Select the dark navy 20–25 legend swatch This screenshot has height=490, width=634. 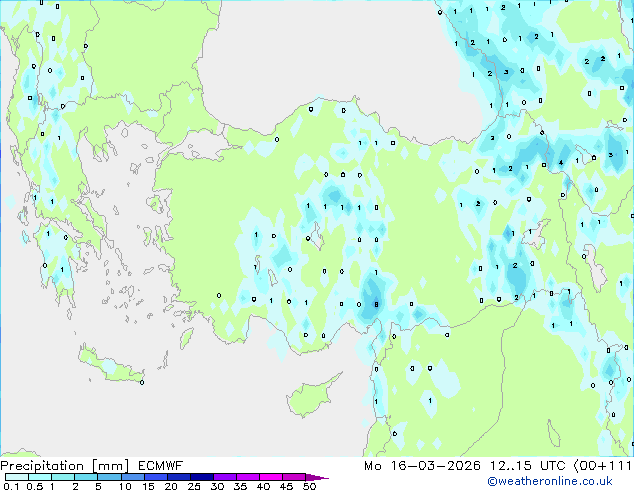181,477
